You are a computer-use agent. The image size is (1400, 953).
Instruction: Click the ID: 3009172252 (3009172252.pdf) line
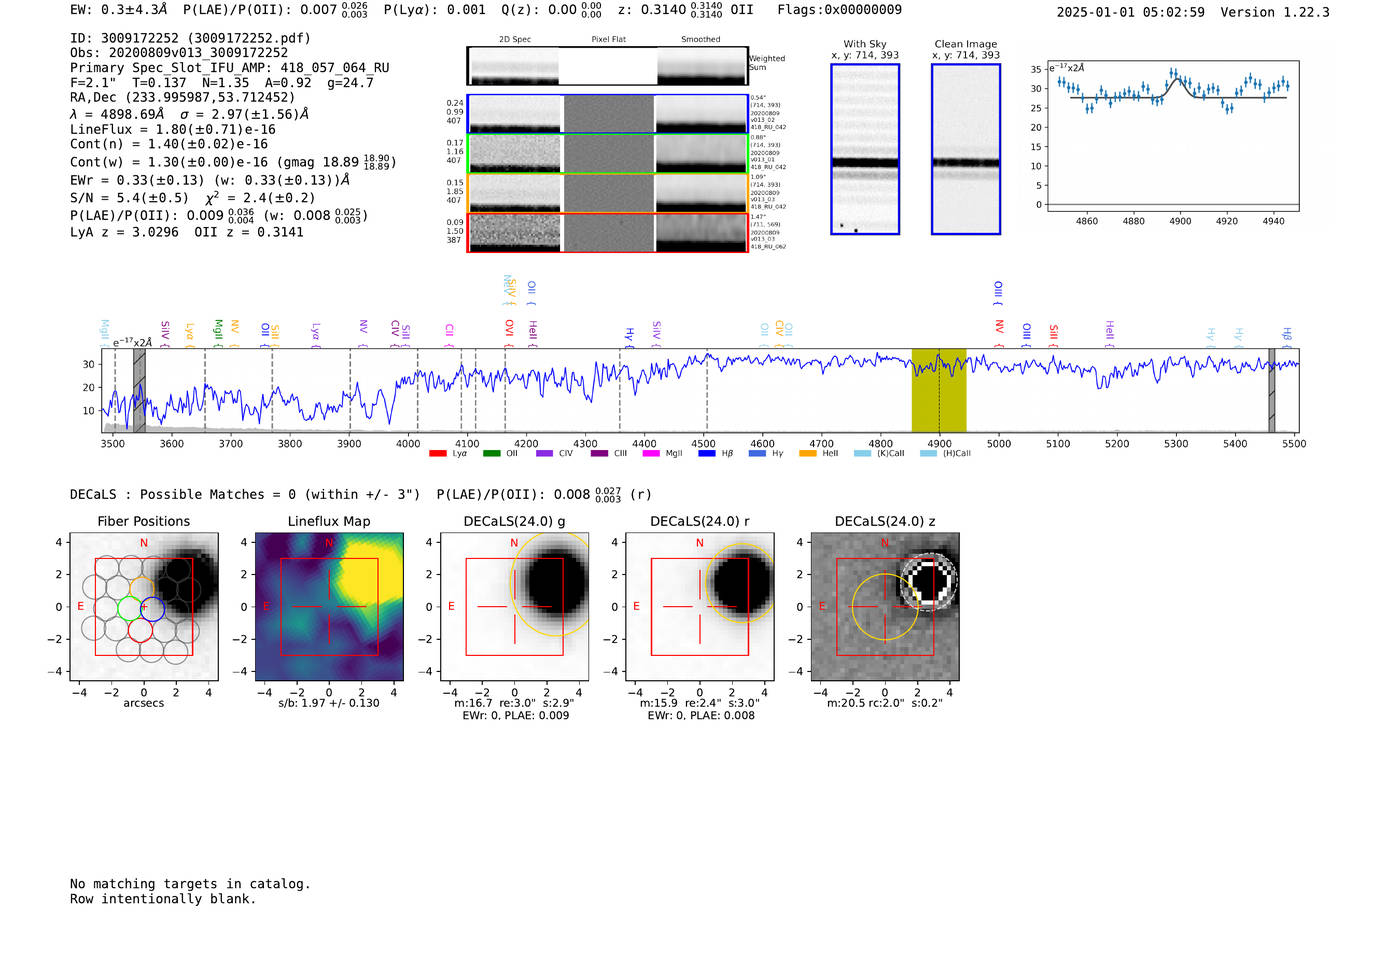pos(190,38)
